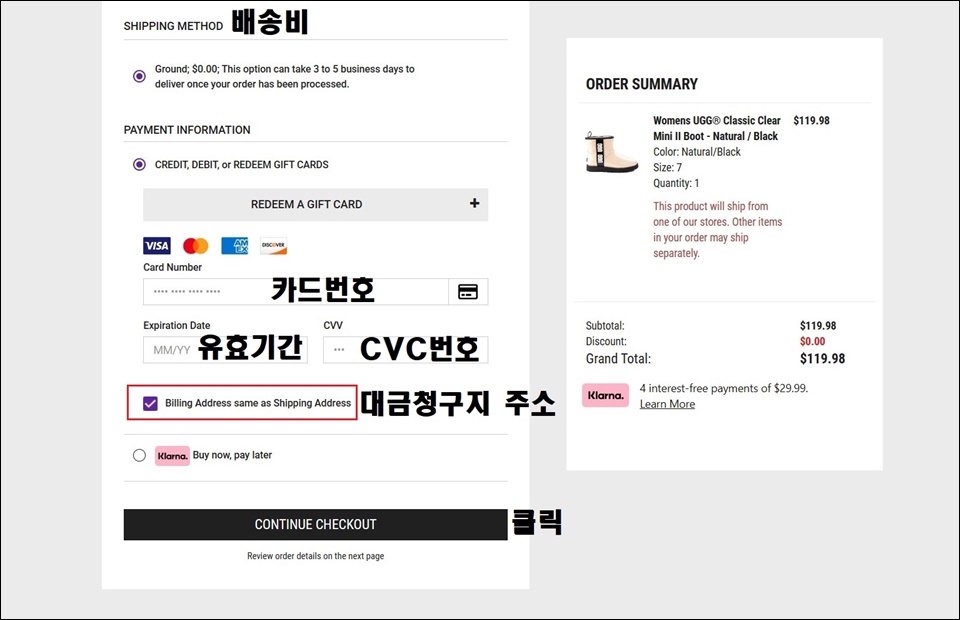Focus the CVV input field
Image resolution: width=960 pixels, height=620 pixels.
click(x=405, y=350)
